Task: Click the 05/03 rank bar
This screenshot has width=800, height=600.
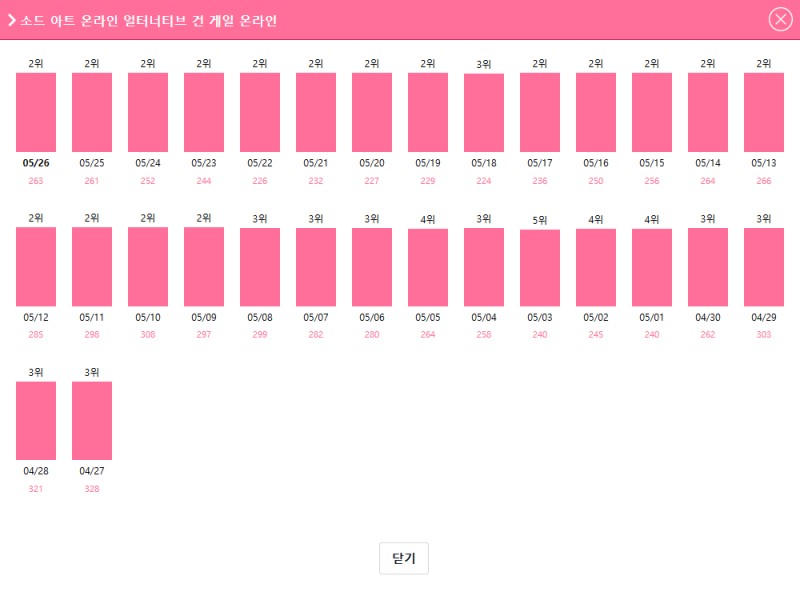Action: [x=540, y=268]
